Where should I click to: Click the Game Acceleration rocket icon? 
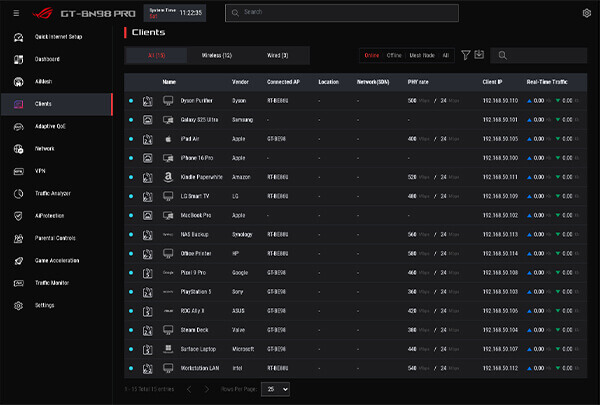coord(18,261)
